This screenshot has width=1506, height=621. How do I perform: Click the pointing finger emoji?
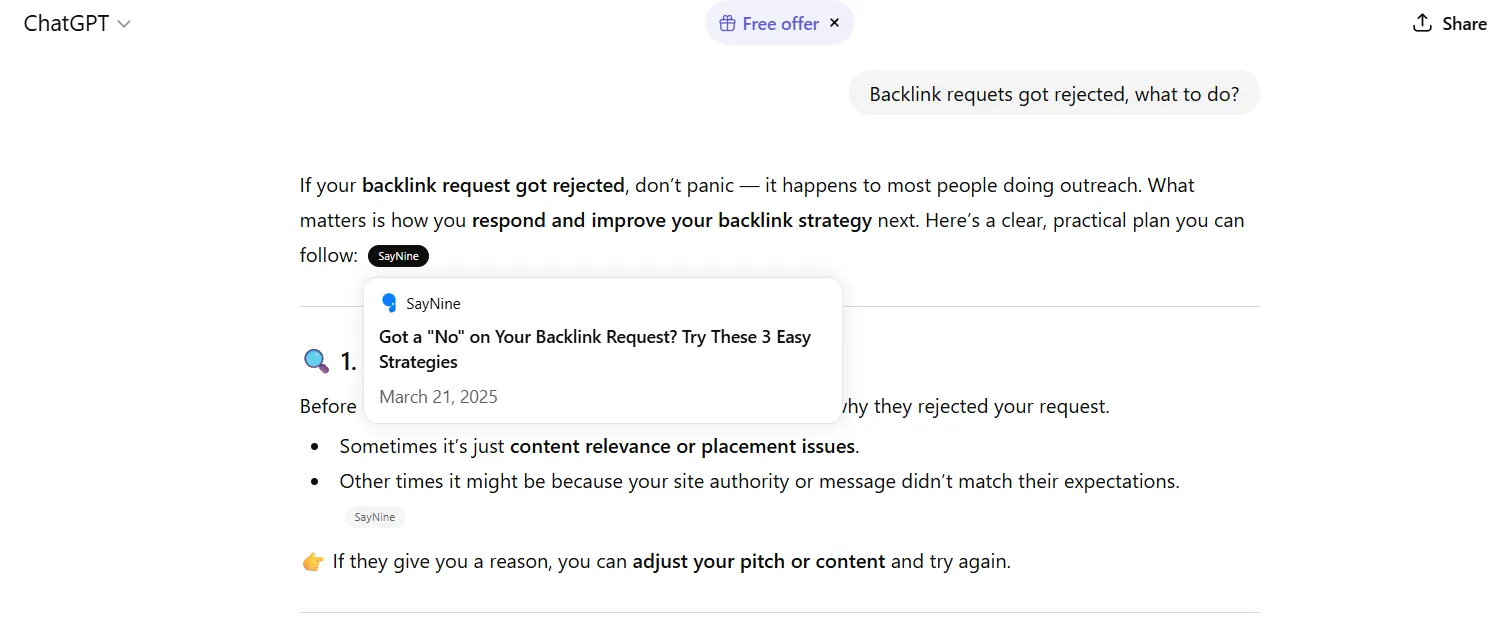click(x=313, y=562)
